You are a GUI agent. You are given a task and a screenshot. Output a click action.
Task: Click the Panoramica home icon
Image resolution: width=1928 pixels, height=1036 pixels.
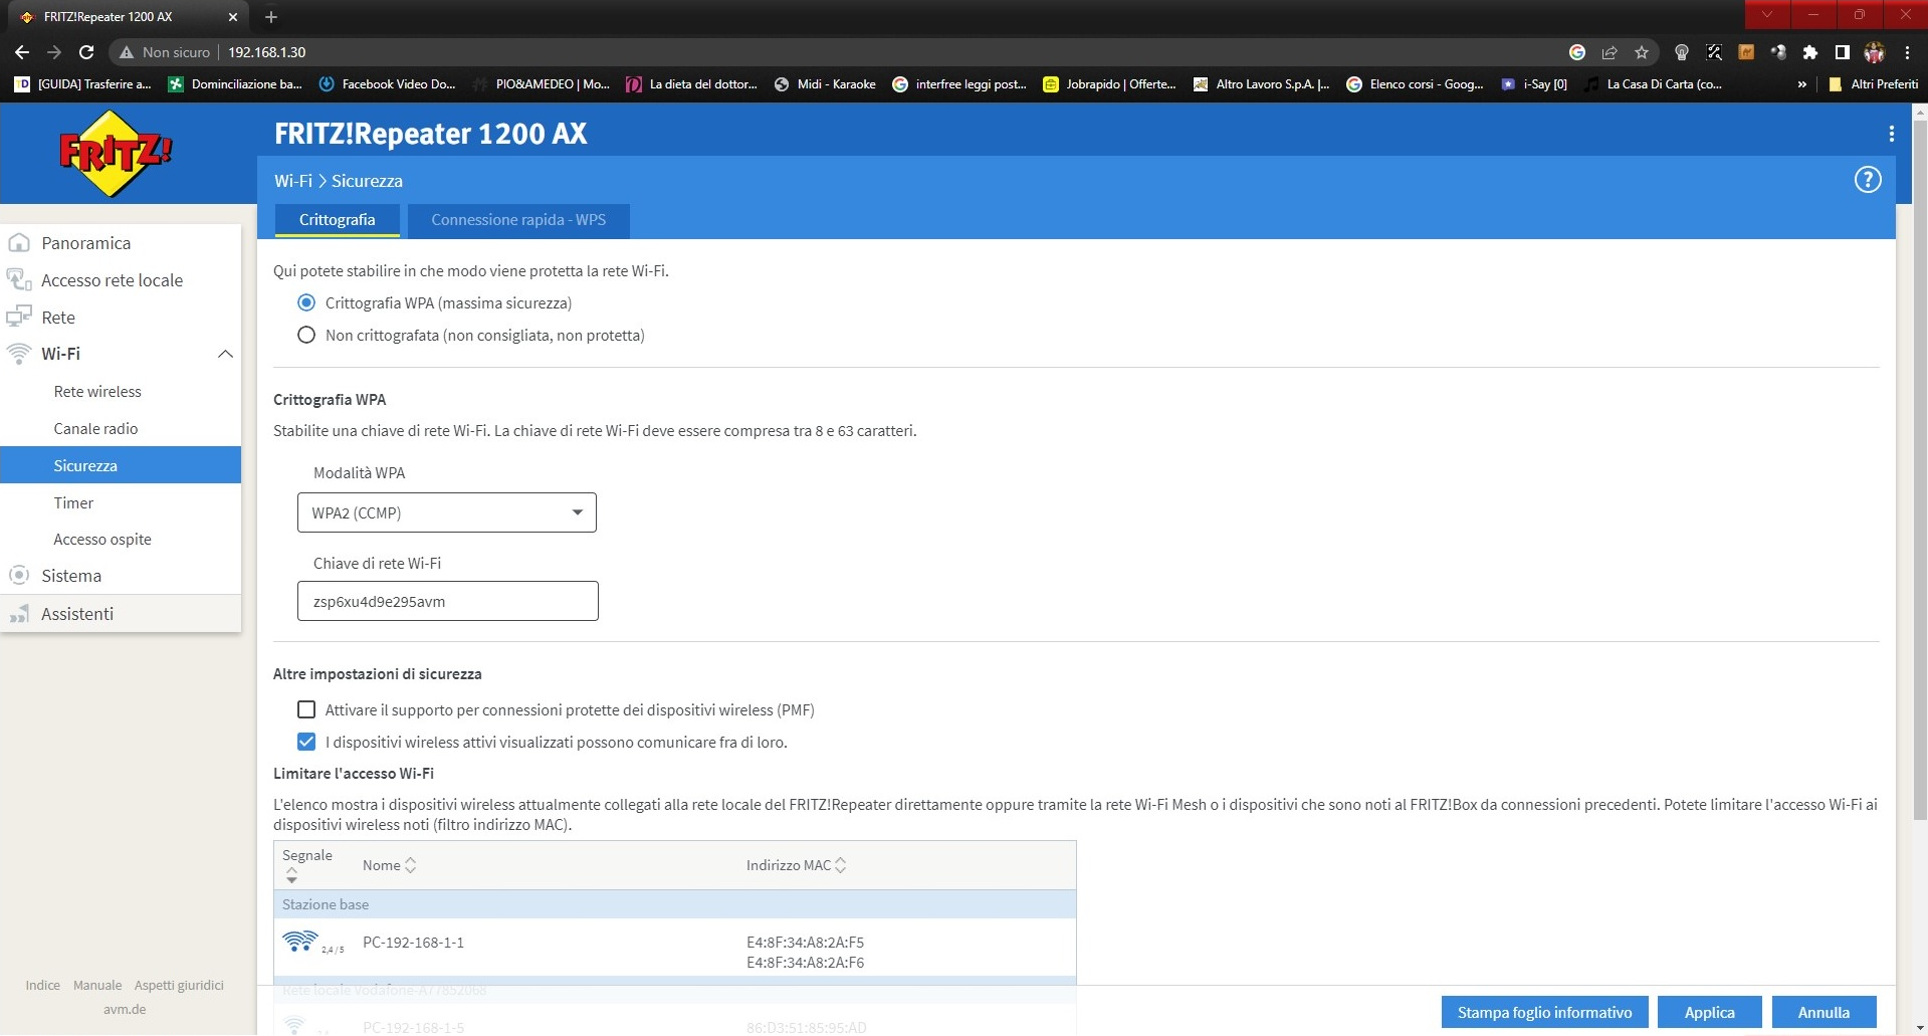19,243
